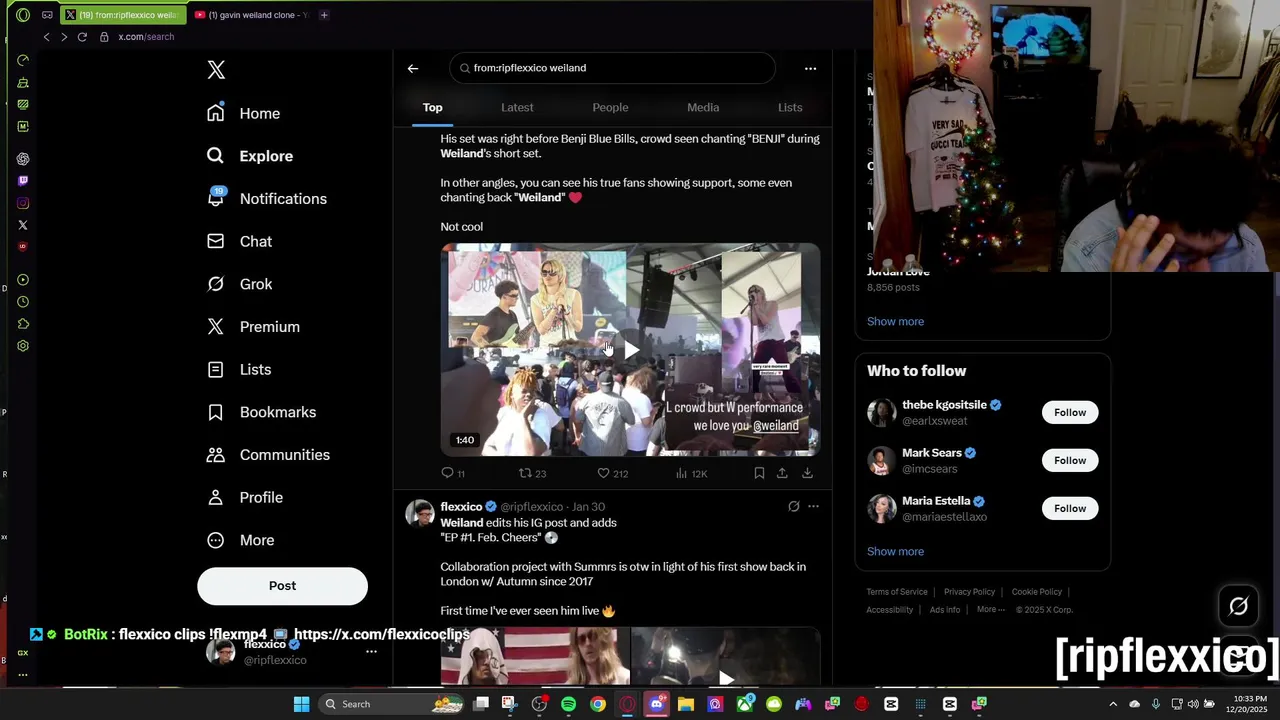1280x720 pixels.
Task: Expand the More navigation menu
Action: tap(240, 540)
